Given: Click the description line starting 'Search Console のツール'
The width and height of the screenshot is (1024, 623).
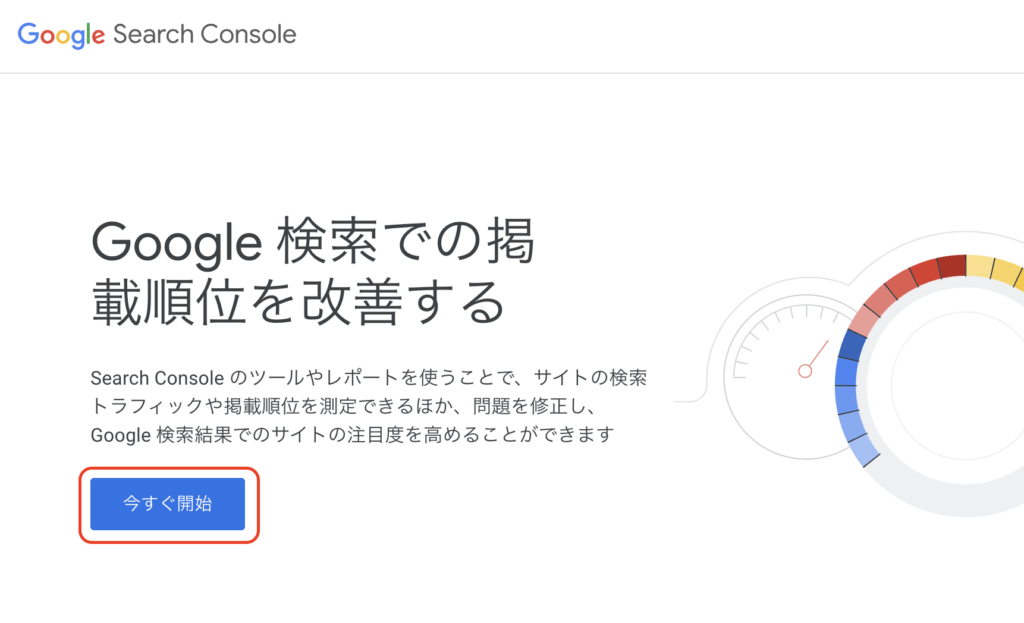Looking at the screenshot, I should 369,377.
